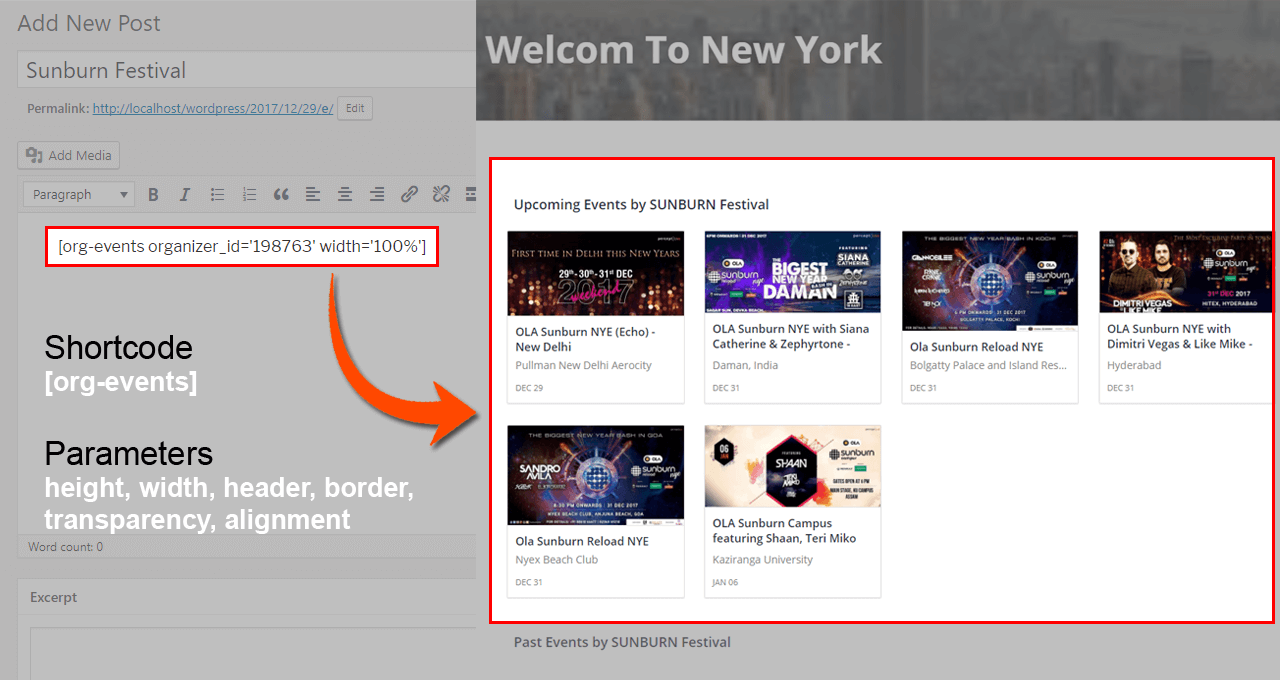The width and height of the screenshot is (1280, 680).
Task: Click 'Pullman New Delhi Aerocity' venue text
Action: (x=583, y=366)
